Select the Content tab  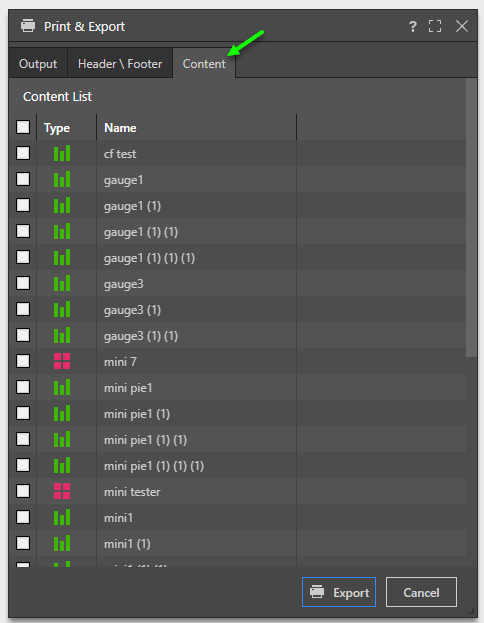[x=204, y=64]
